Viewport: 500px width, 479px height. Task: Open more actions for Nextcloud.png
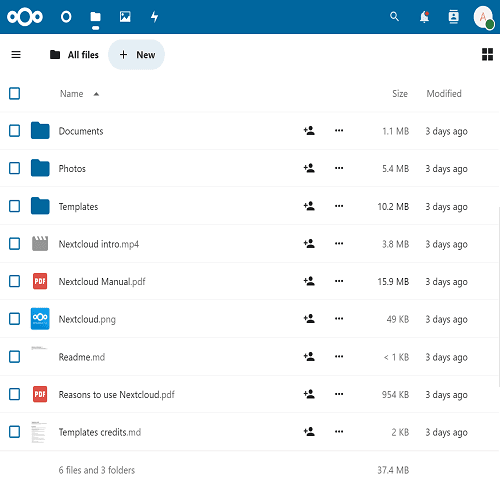[339, 318]
